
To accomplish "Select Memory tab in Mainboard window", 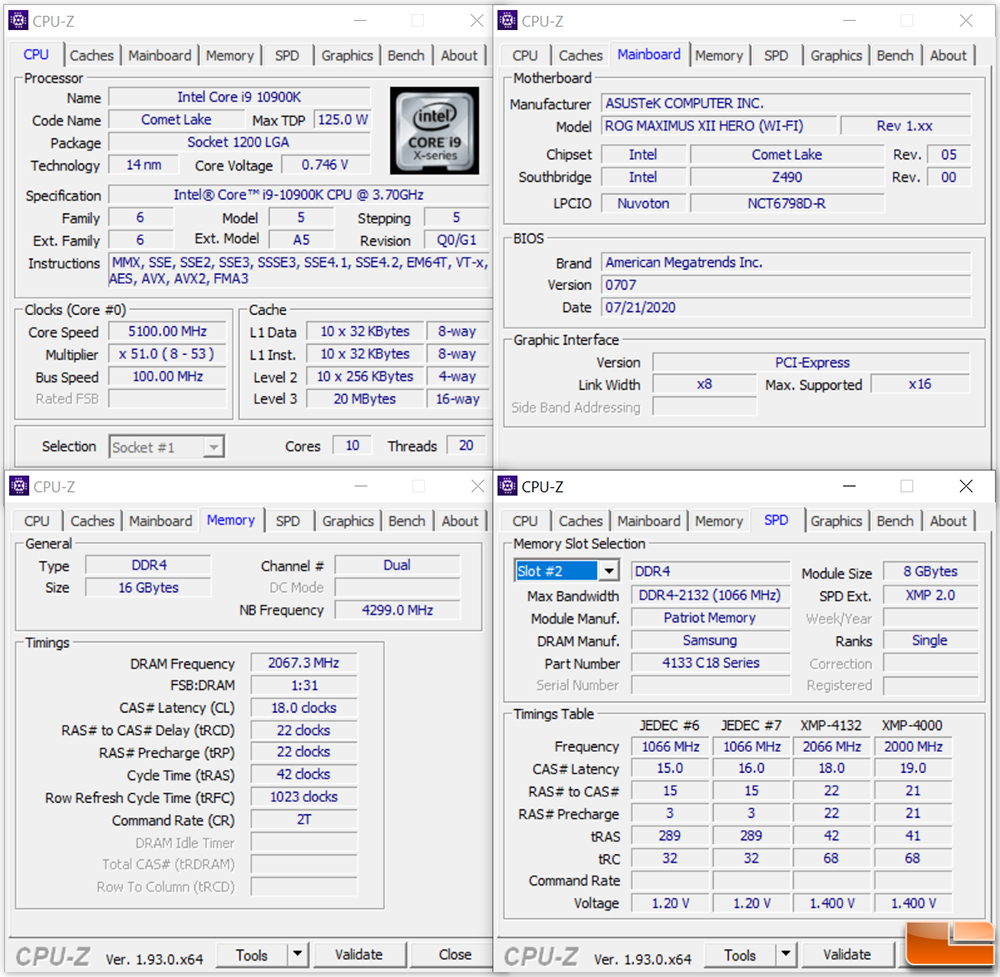I will coord(719,55).
